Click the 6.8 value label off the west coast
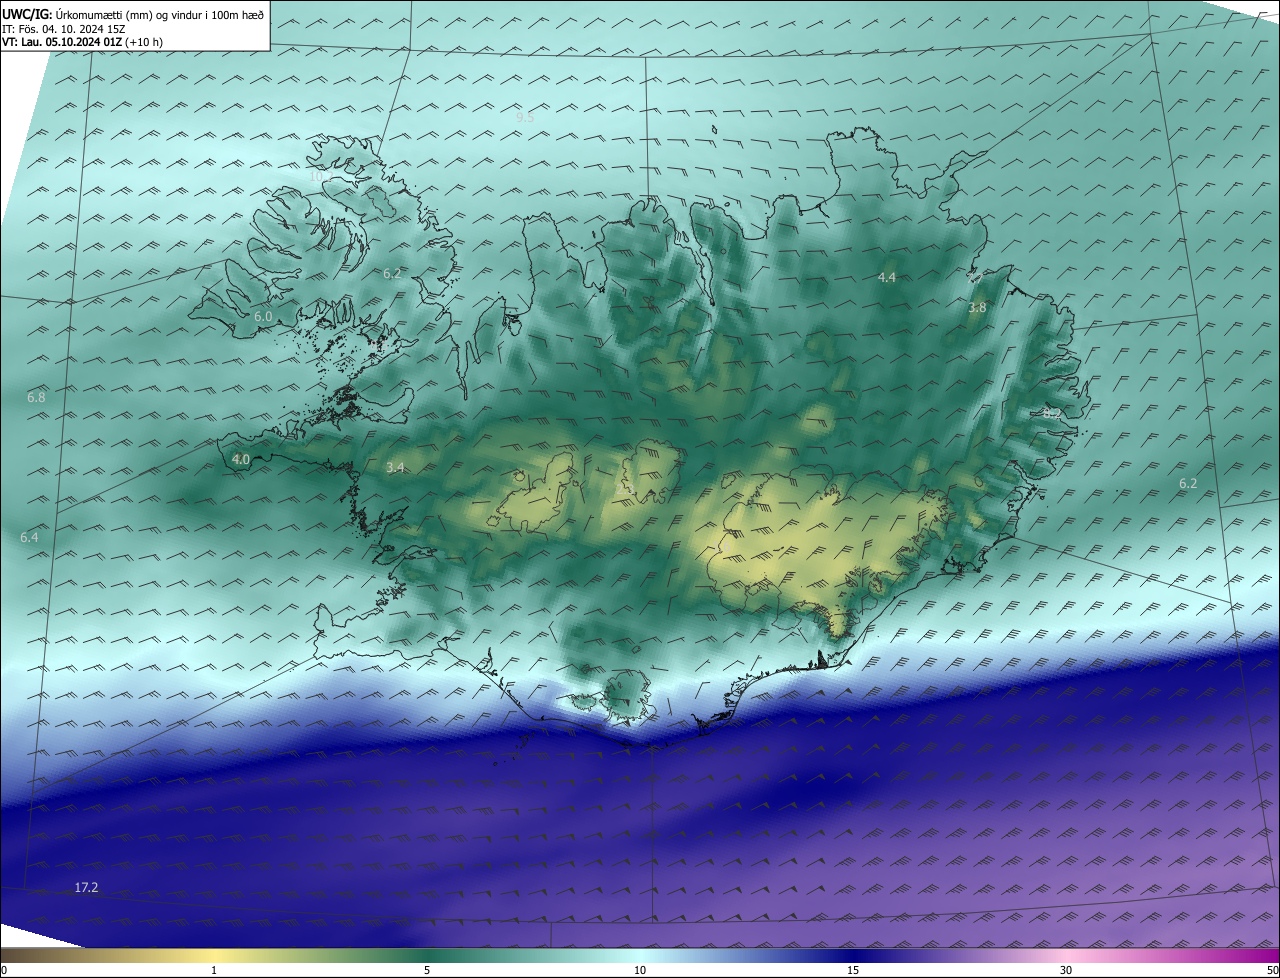 (36, 397)
